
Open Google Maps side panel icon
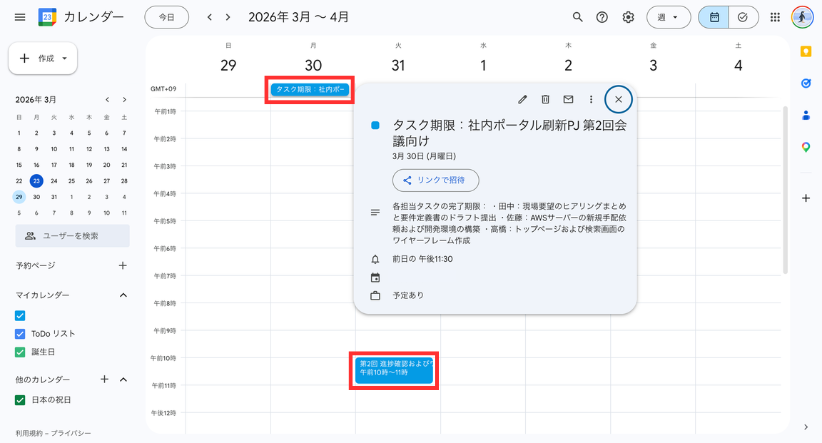pos(806,147)
